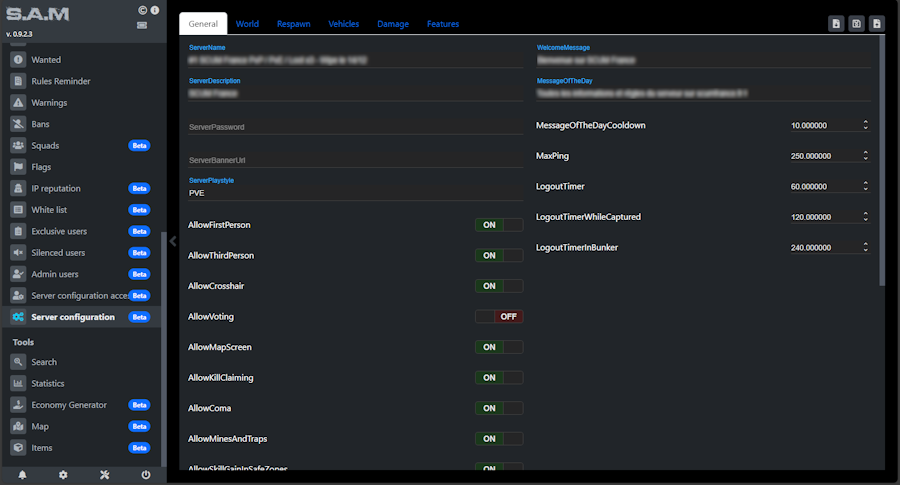Open Economy Generator in Tools

pos(68,405)
